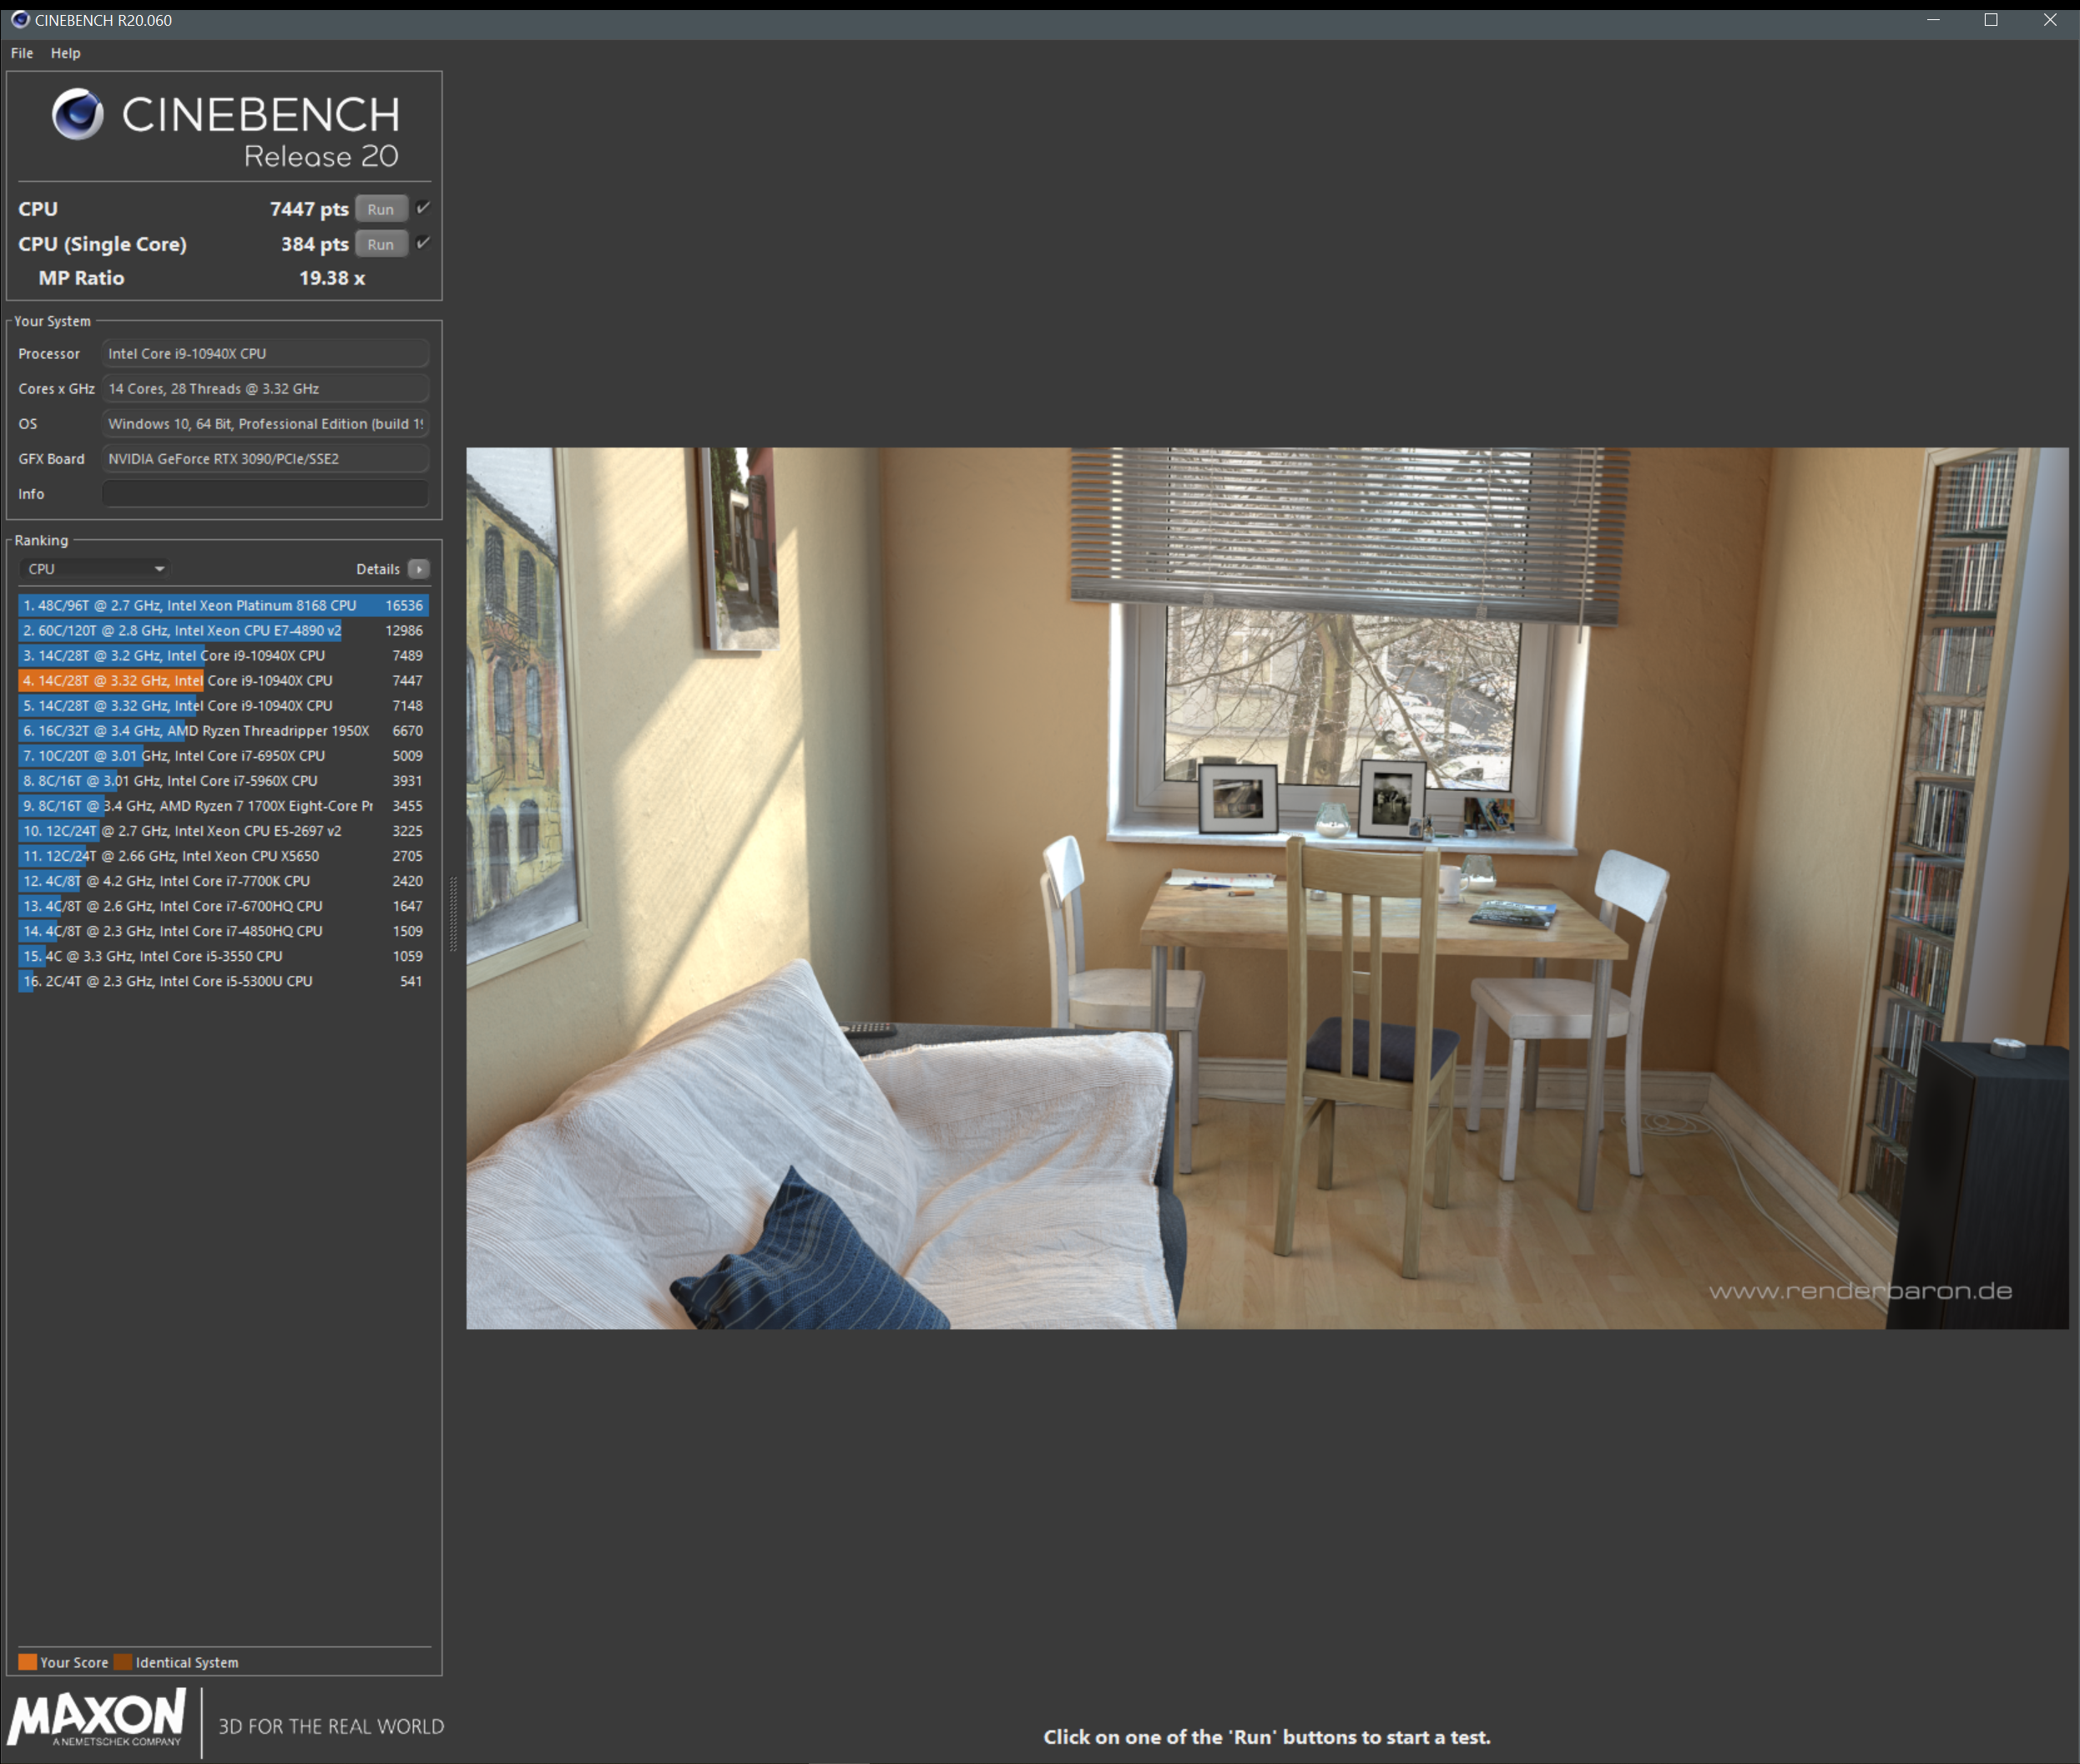Click the Identical System legend swatch

(x=123, y=1662)
